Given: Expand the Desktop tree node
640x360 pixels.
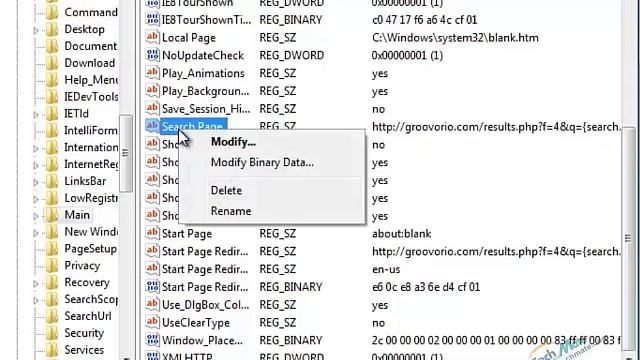Looking at the screenshot, I should (36, 30).
